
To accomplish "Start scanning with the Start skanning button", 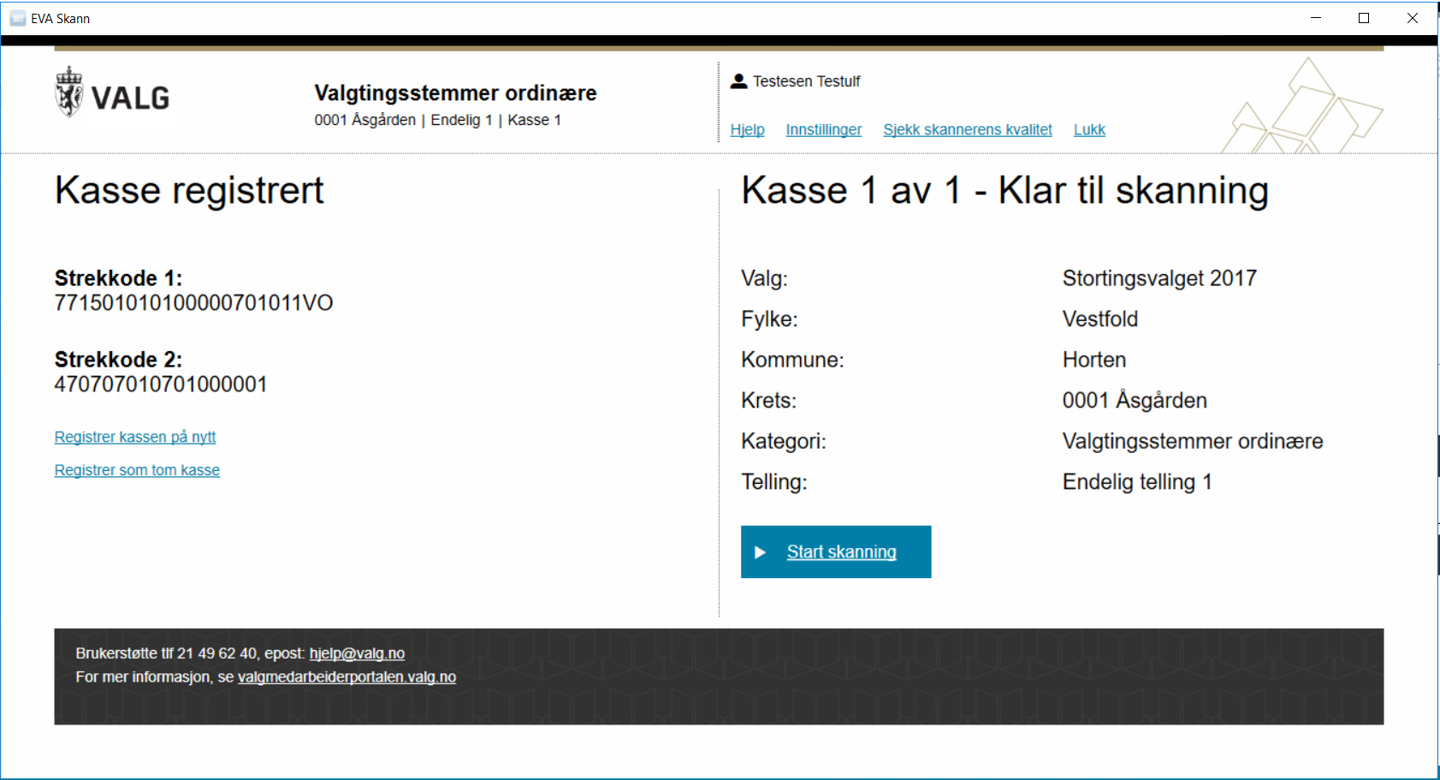I will pos(835,552).
